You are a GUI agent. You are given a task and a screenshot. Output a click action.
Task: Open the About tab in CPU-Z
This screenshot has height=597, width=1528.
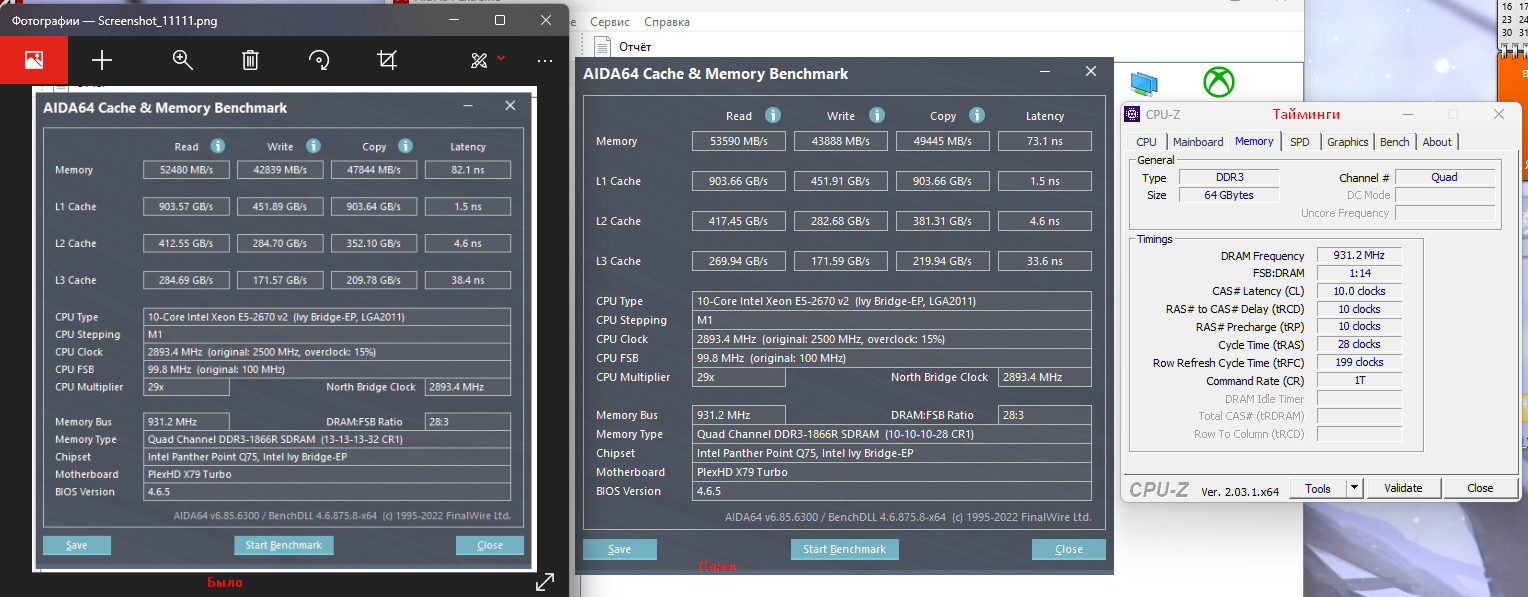pyautogui.click(x=1437, y=142)
